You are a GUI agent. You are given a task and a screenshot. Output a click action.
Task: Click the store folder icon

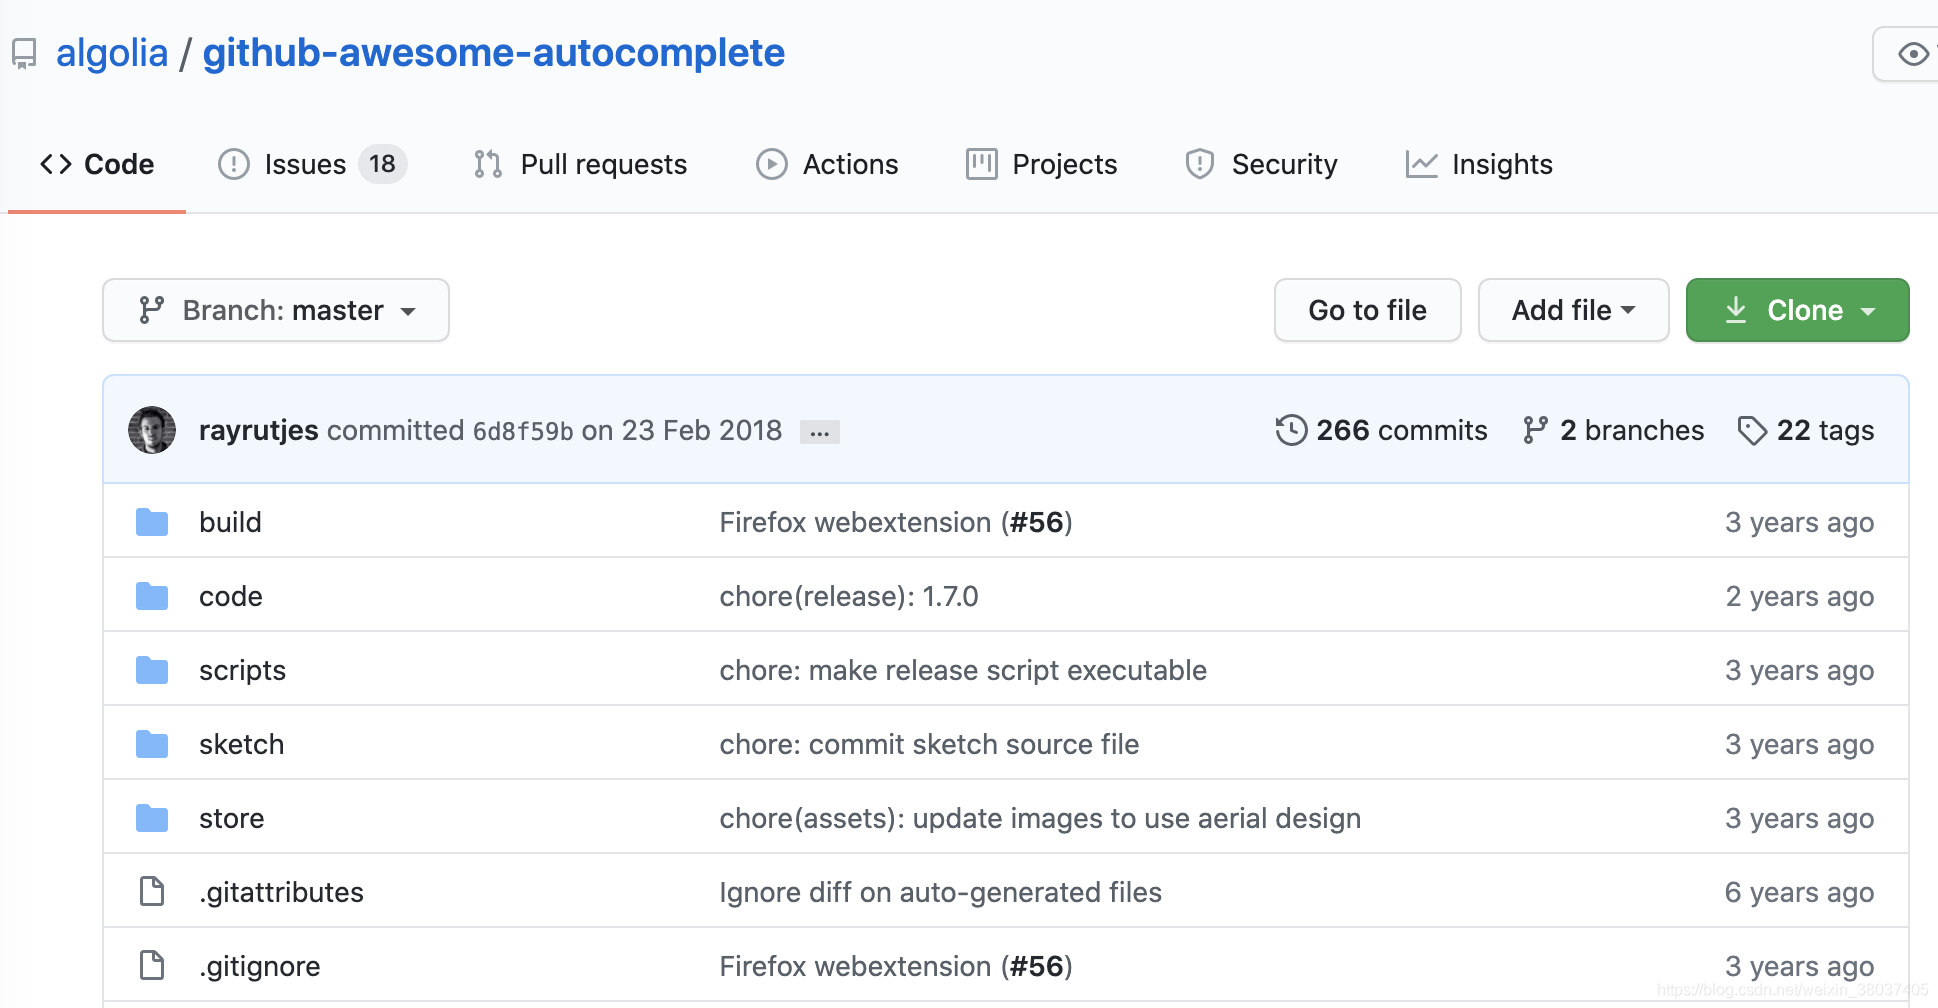(x=152, y=818)
